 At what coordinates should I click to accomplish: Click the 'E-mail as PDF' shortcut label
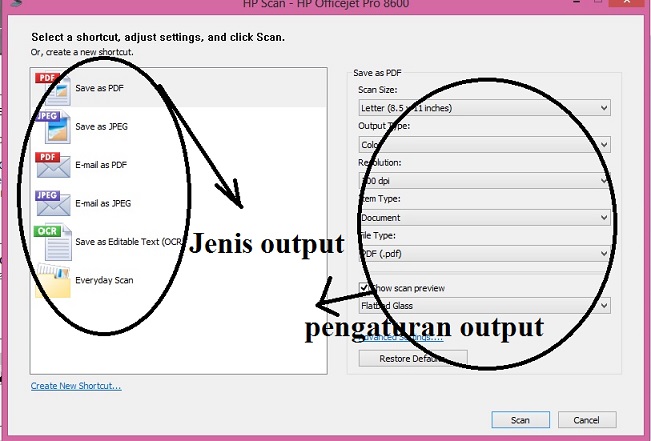[x=101, y=165]
